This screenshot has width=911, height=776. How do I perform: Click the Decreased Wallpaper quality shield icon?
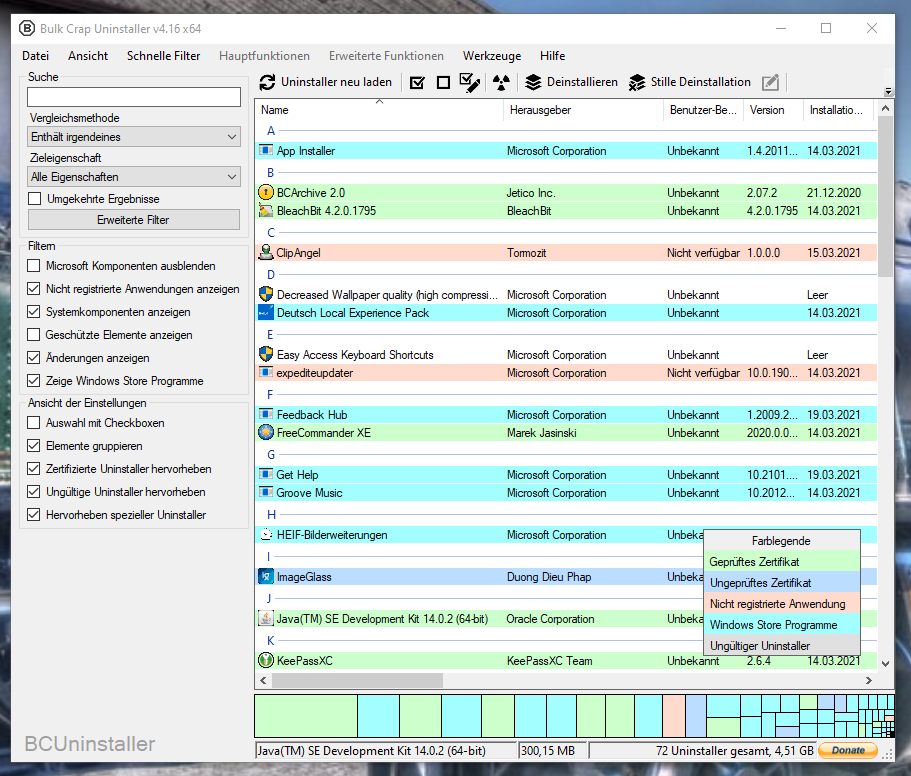coord(266,294)
